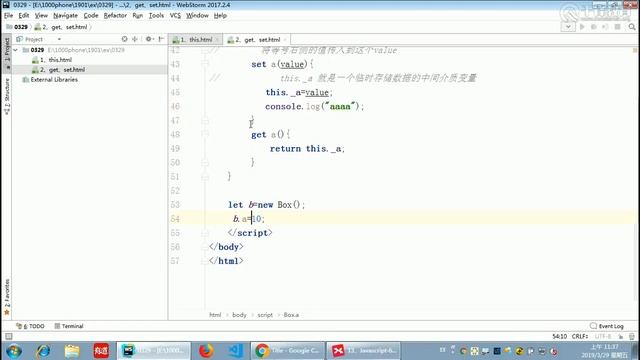Image resolution: width=640 pixels, height=360 pixels.
Task: Click the green Run play button
Action: click(582, 27)
